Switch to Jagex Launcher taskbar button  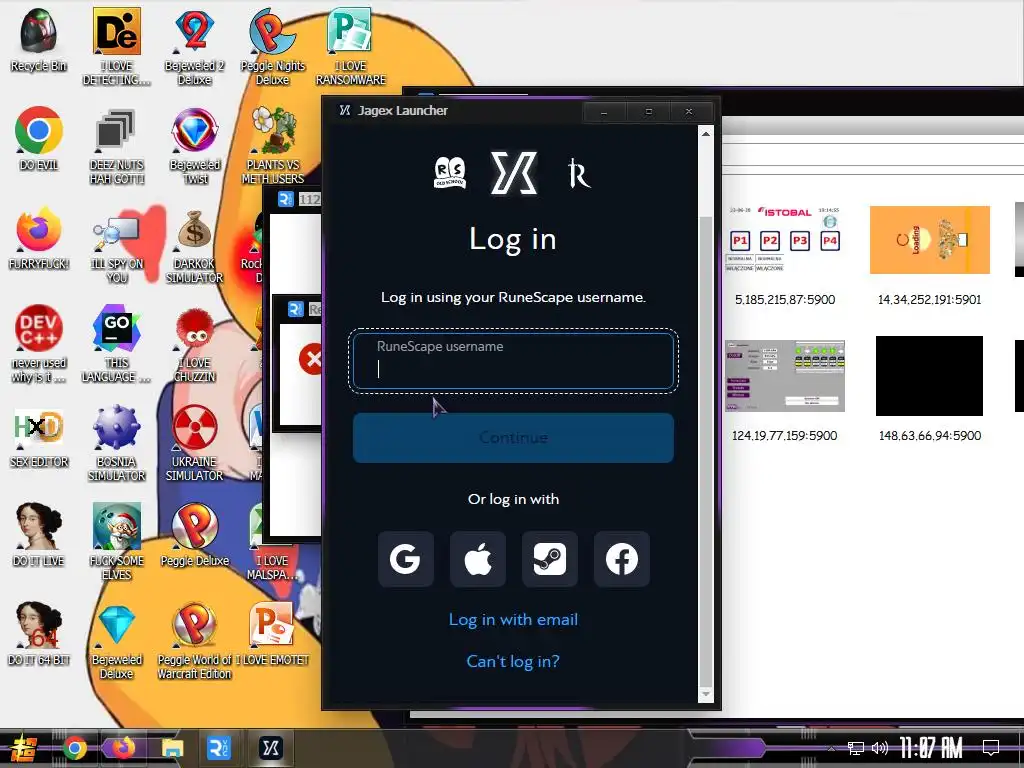(x=271, y=748)
